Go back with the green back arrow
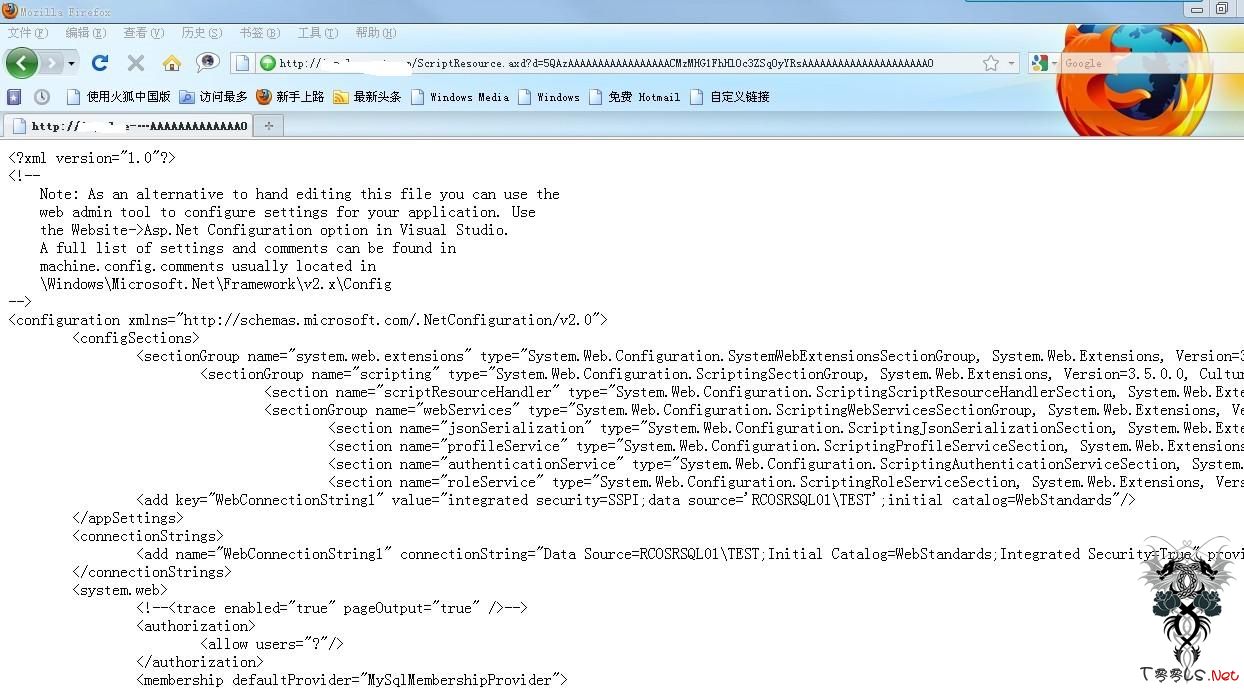The height and width of the screenshot is (690, 1244). pos(22,63)
